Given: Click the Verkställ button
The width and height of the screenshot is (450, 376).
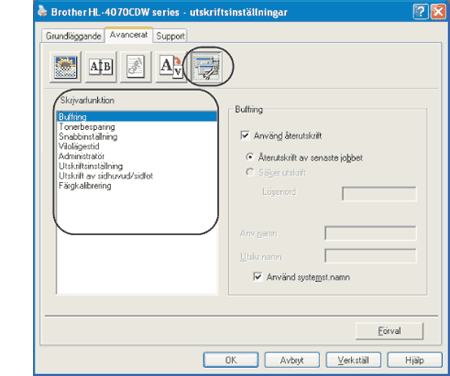Looking at the screenshot, I should 353,360.
